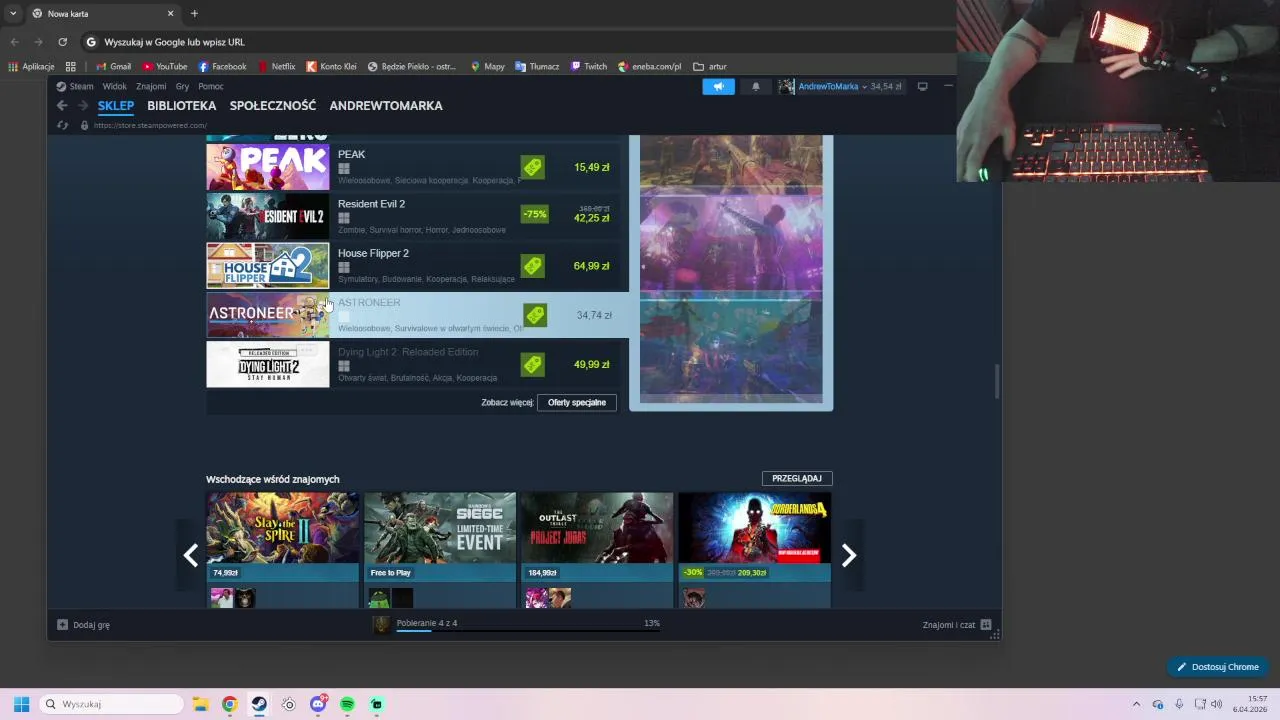Go forward in Steam navigation
Screen dimensions: 1280x720
[83, 105]
